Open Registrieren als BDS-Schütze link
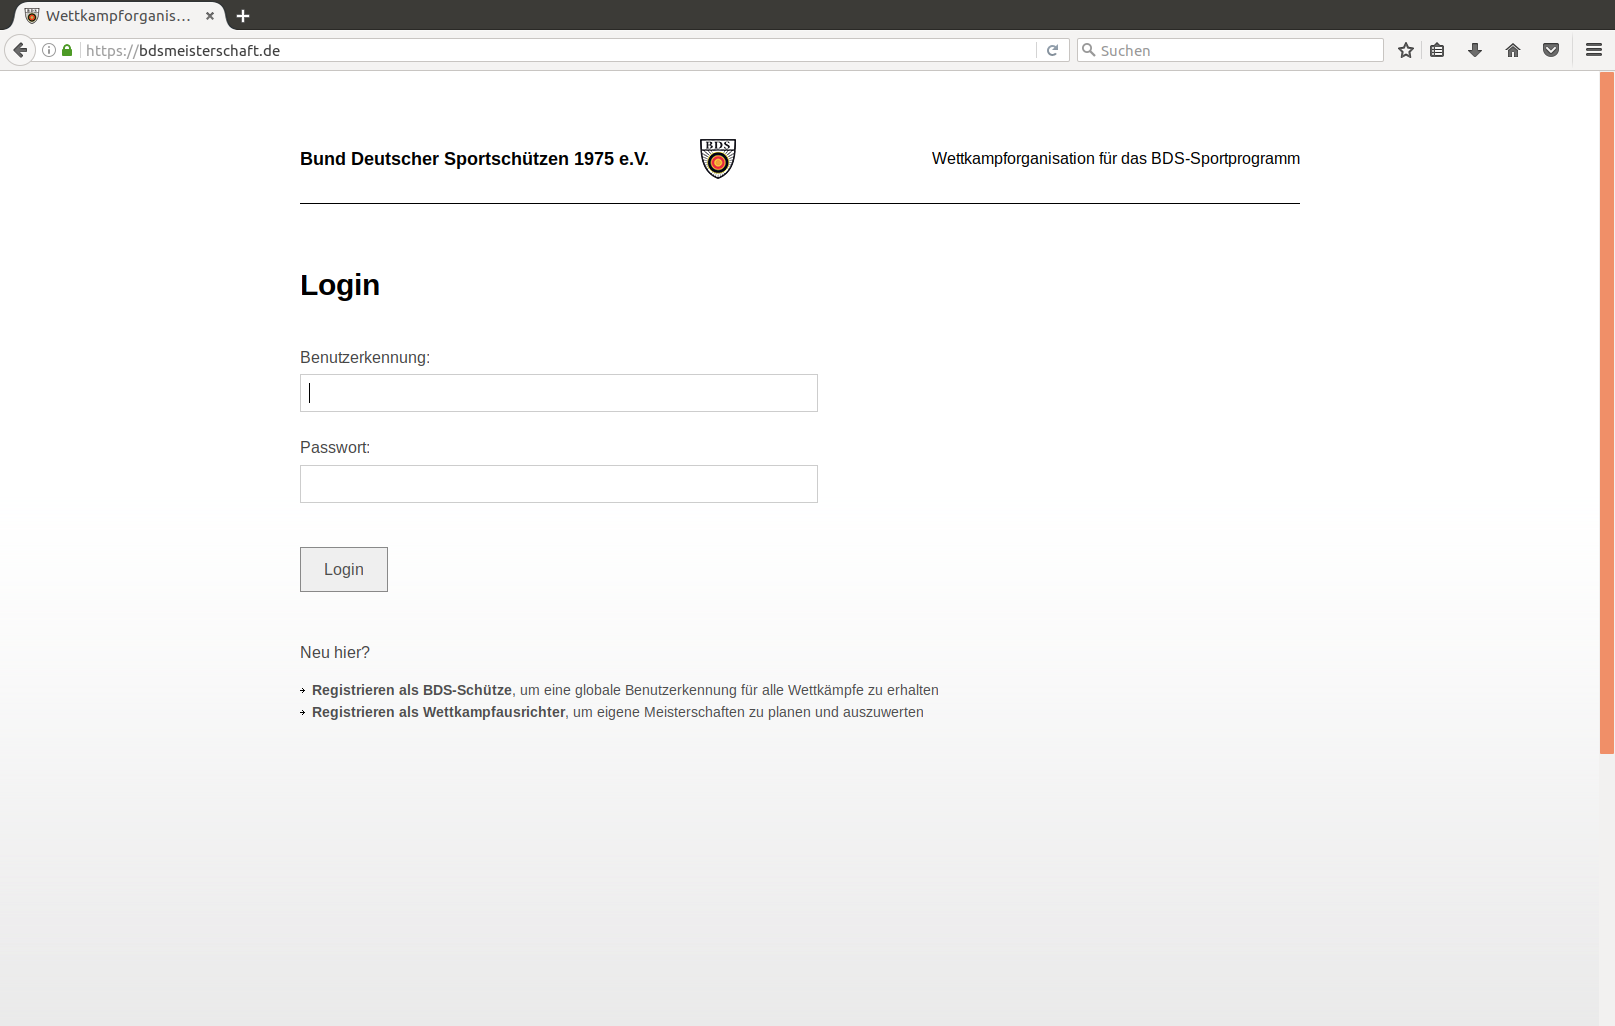The image size is (1615, 1026). (411, 690)
